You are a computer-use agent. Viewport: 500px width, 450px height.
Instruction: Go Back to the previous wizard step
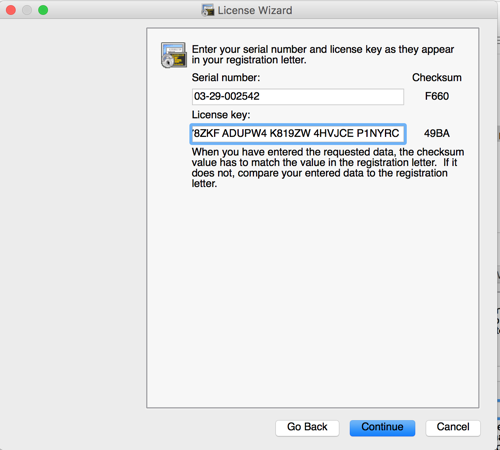point(307,428)
